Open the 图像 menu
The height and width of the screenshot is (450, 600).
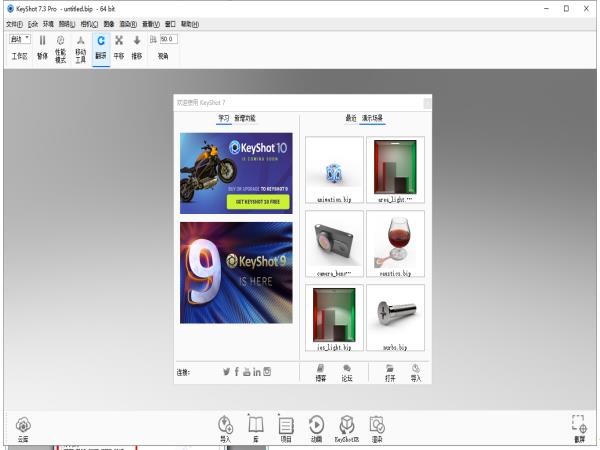point(109,24)
